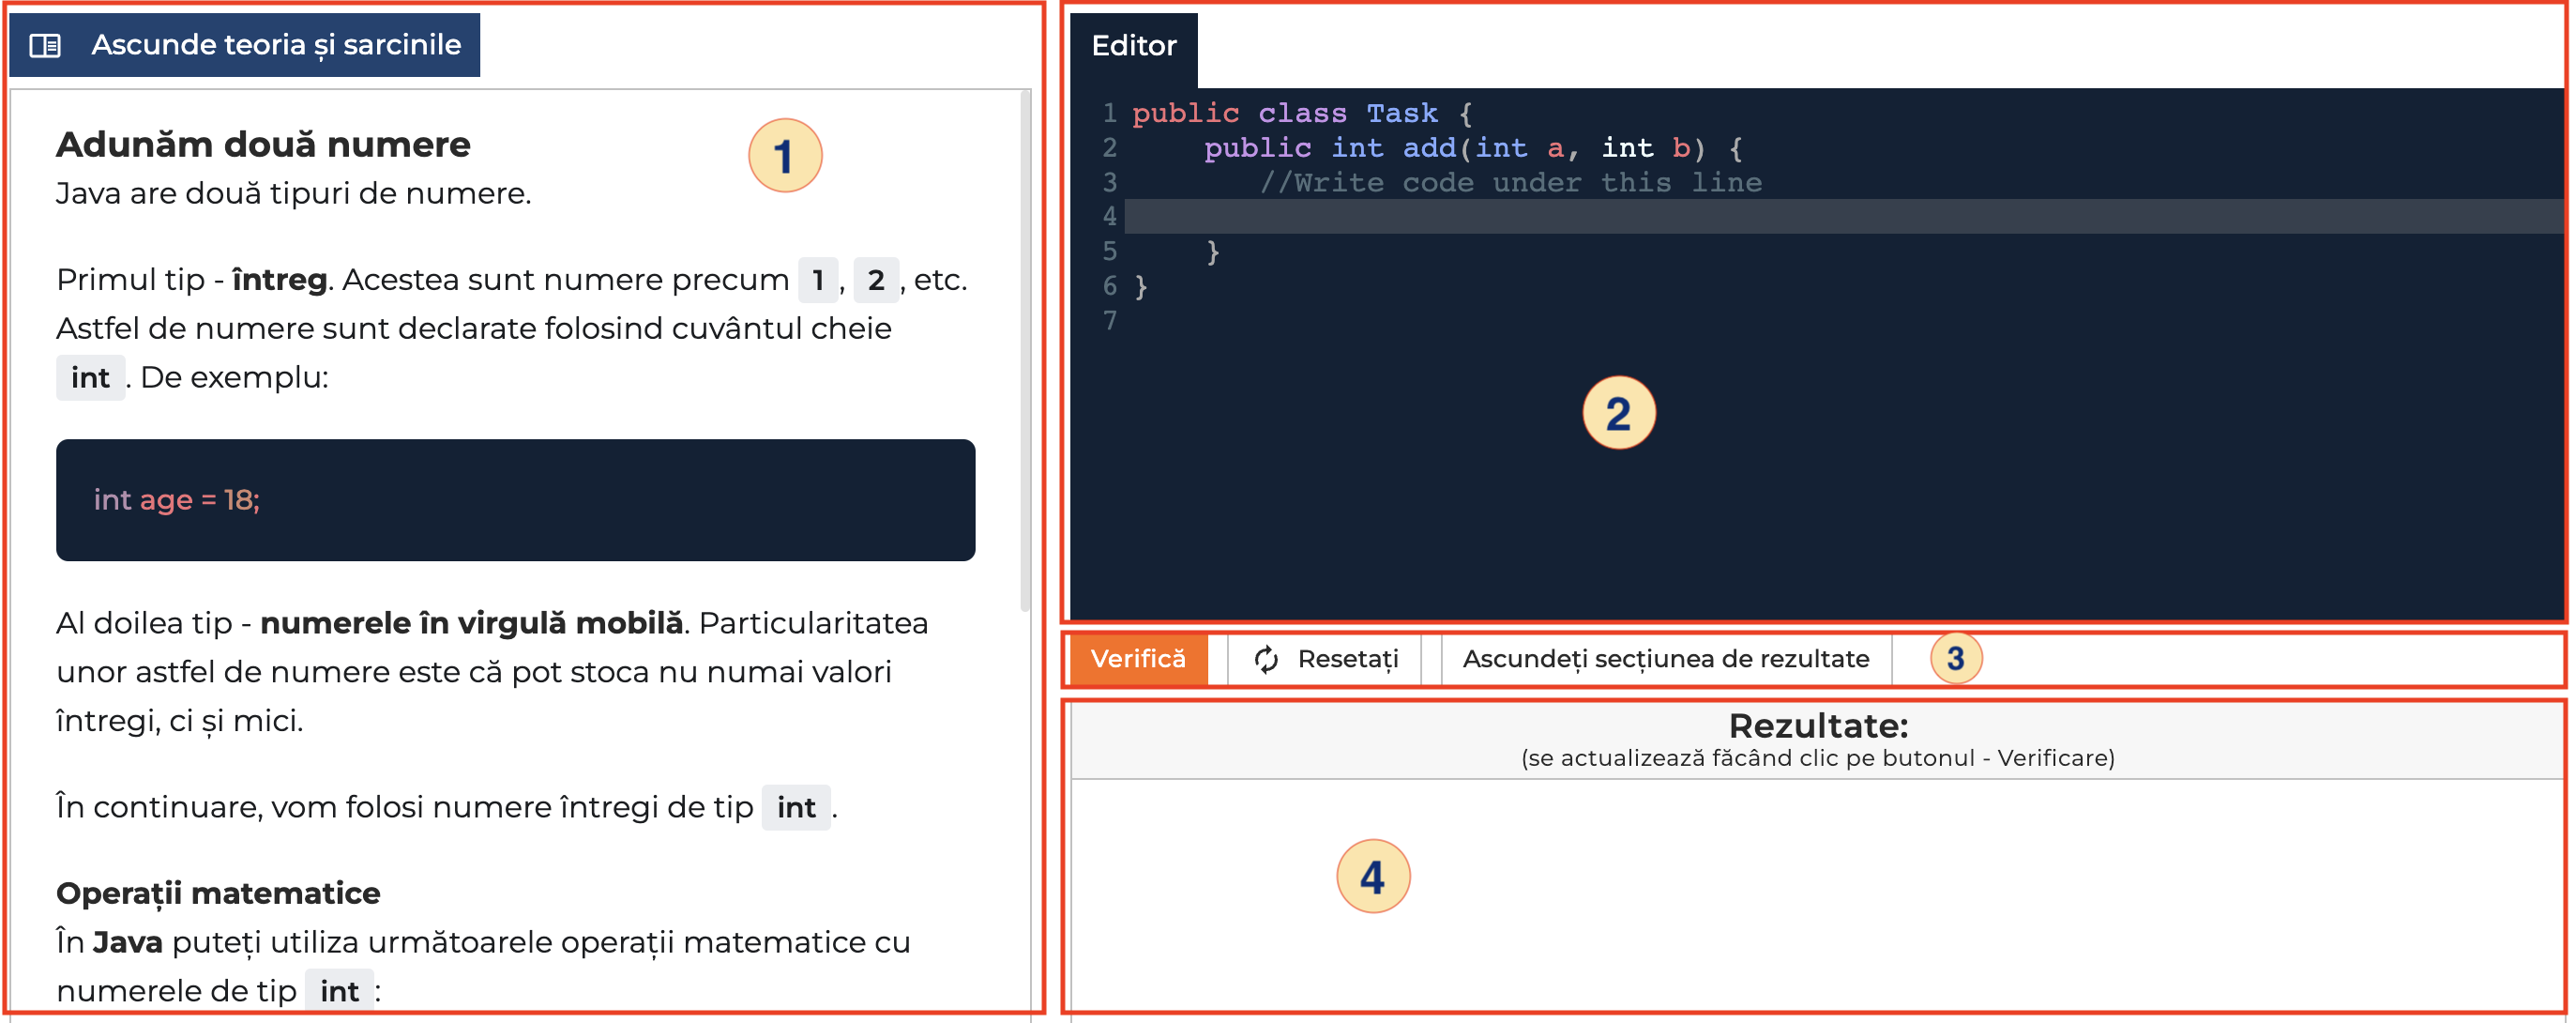
Task: Click line number 1 in editor gutter
Action: [1109, 113]
